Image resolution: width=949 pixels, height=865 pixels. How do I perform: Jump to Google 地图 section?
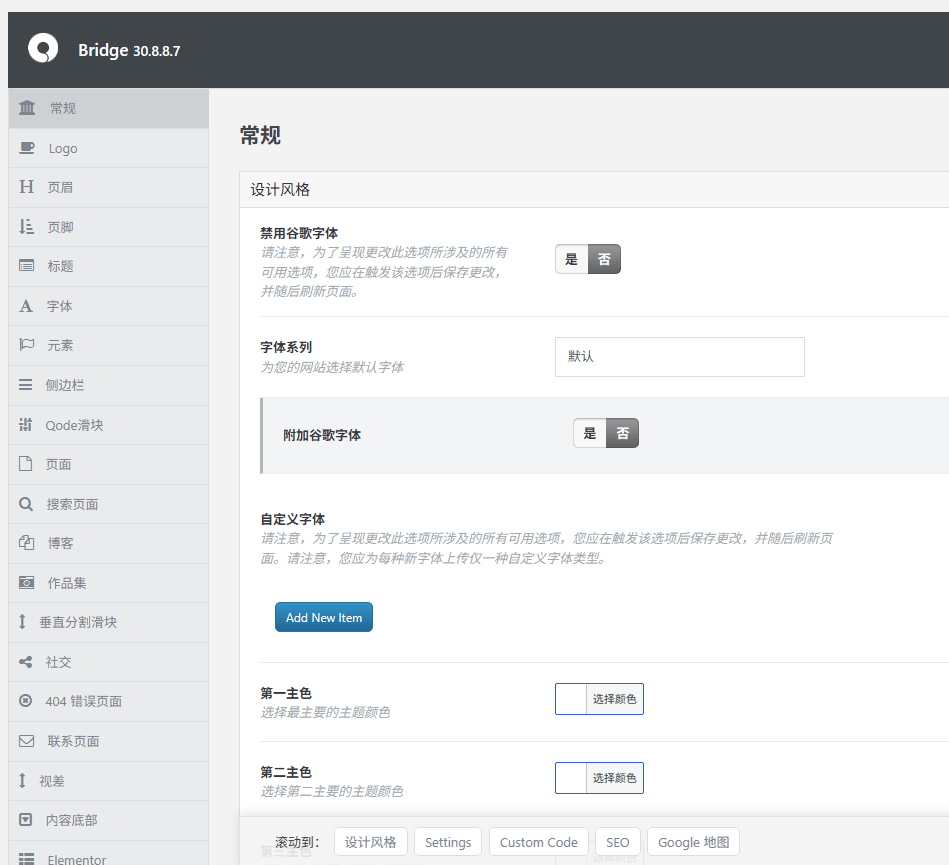click(x=694, y=842)
